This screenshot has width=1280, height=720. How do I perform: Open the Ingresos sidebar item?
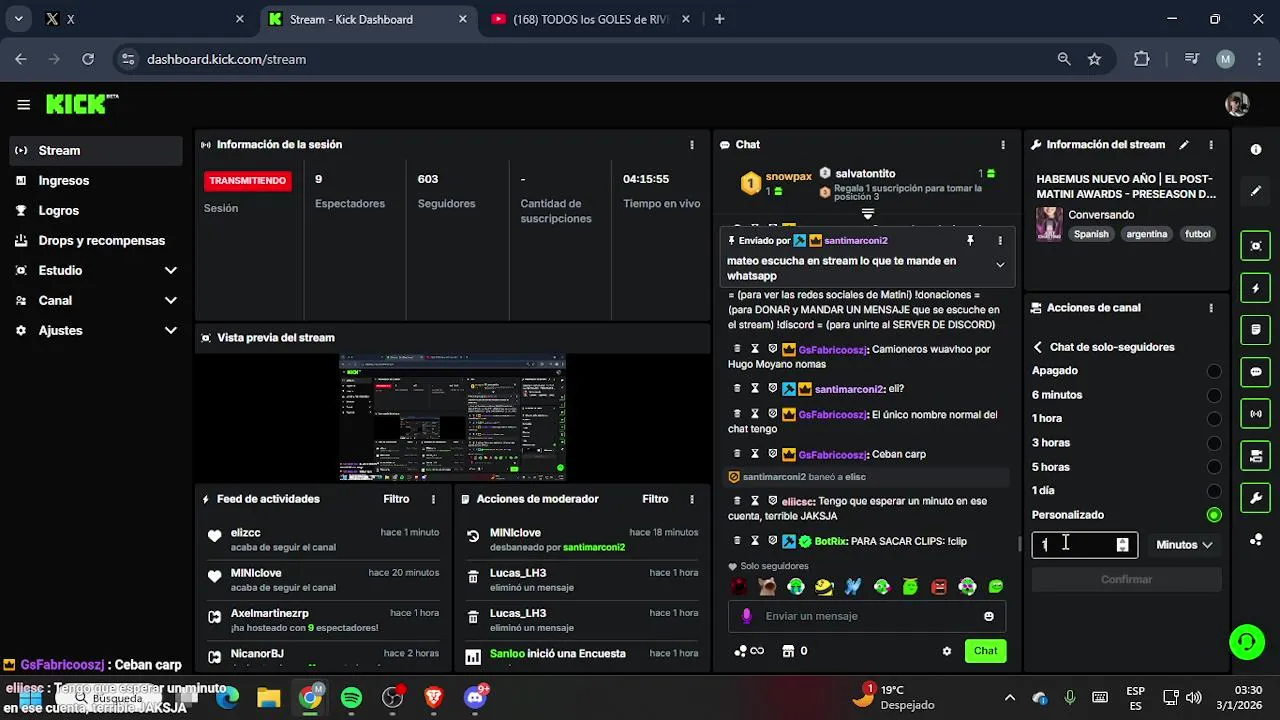pos(97,181)
